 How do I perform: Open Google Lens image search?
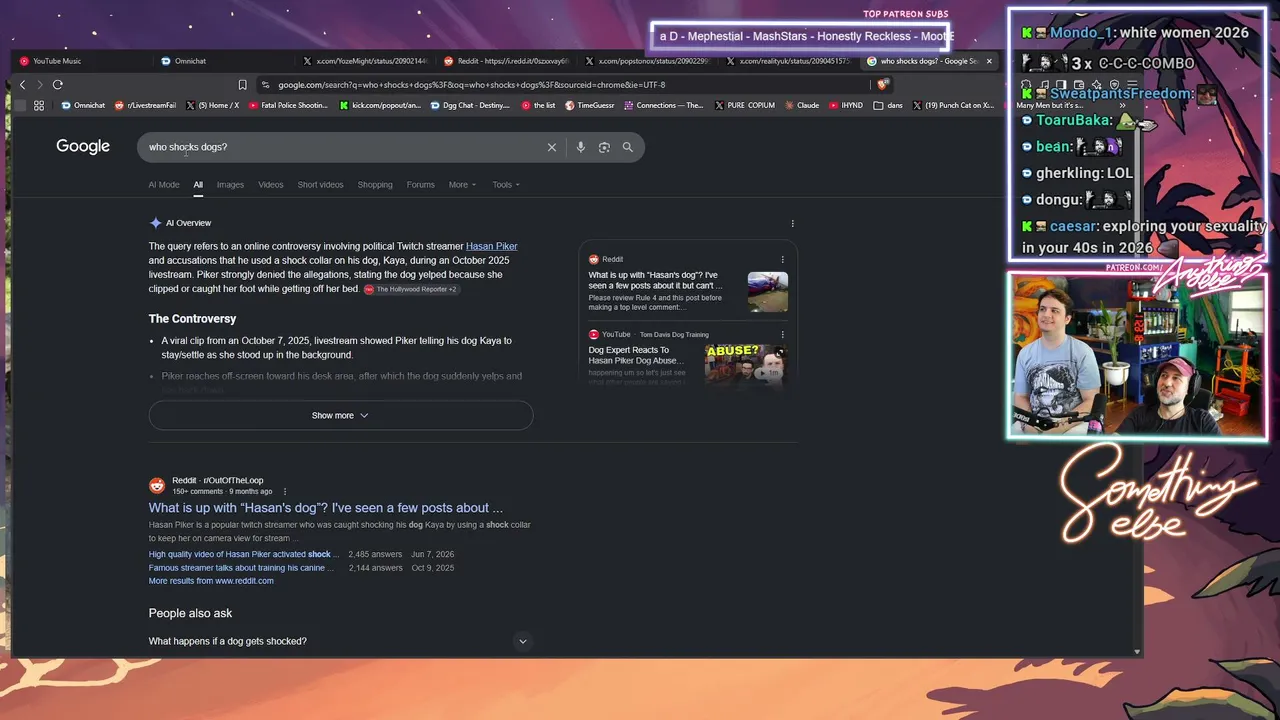[604, 147]
